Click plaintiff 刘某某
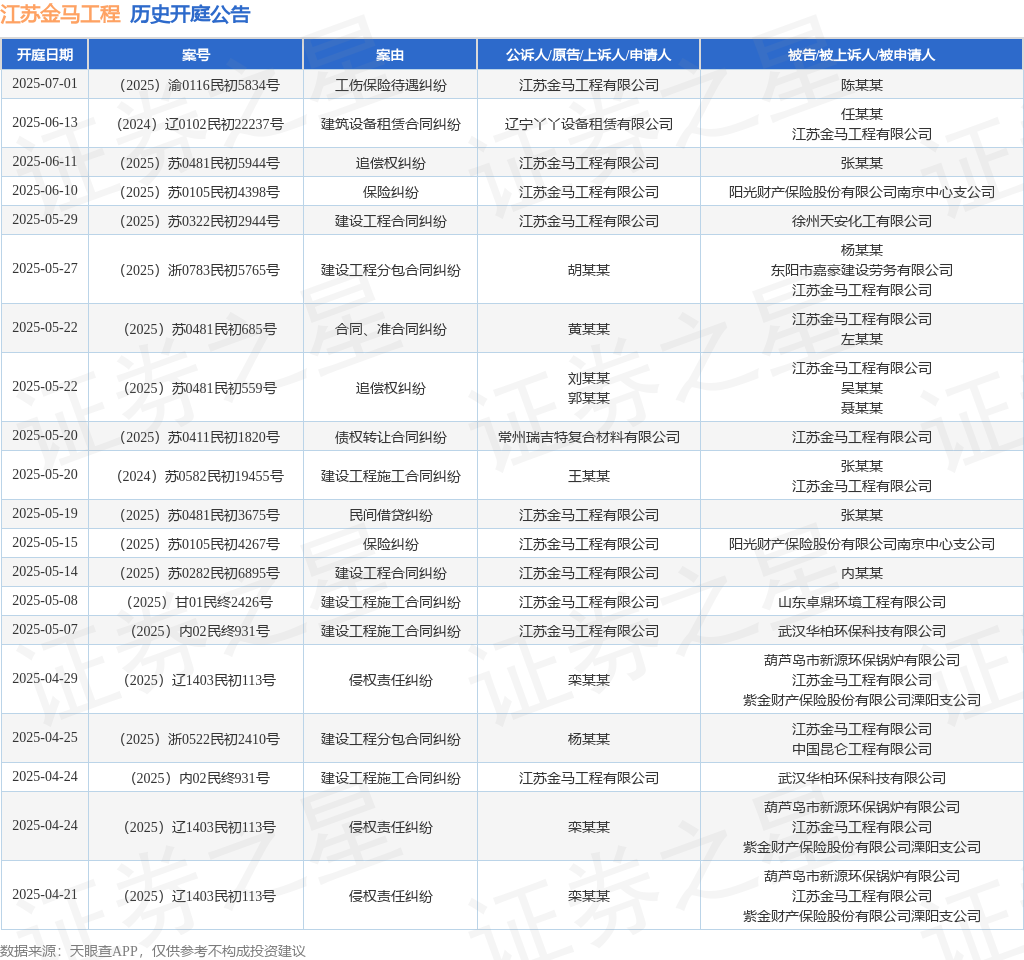The image size is (1024, 960). pos(588,378)
